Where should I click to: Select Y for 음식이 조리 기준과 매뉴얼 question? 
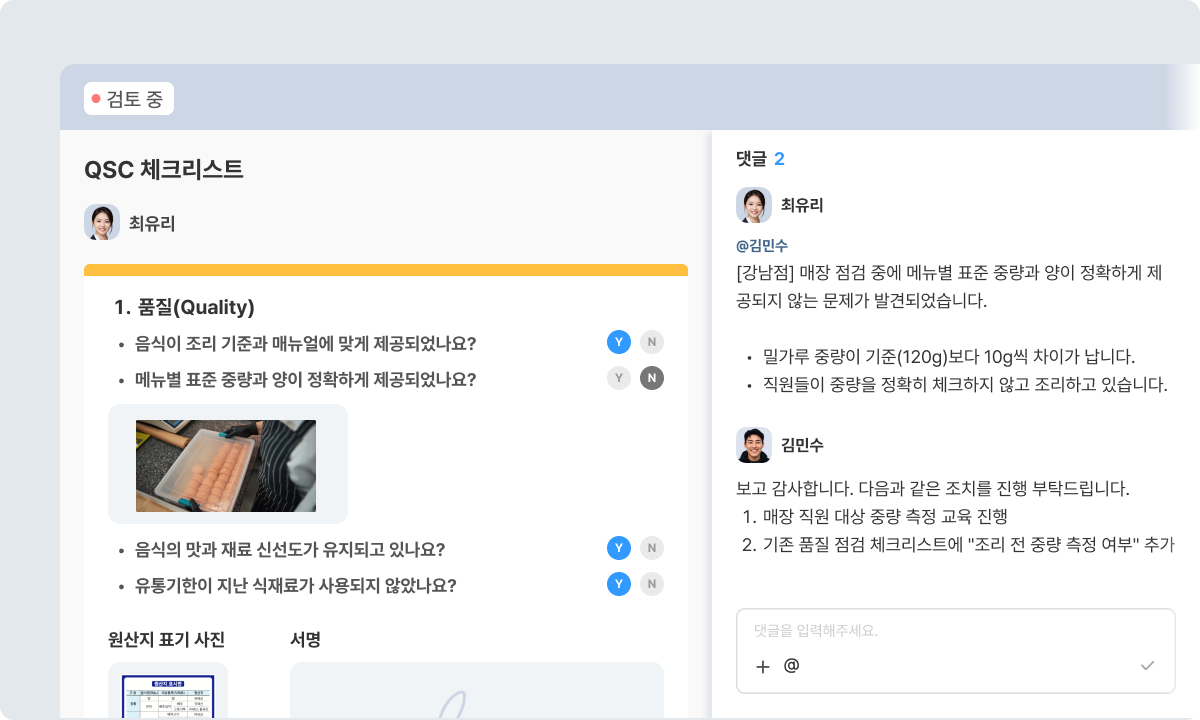[619, 343]
